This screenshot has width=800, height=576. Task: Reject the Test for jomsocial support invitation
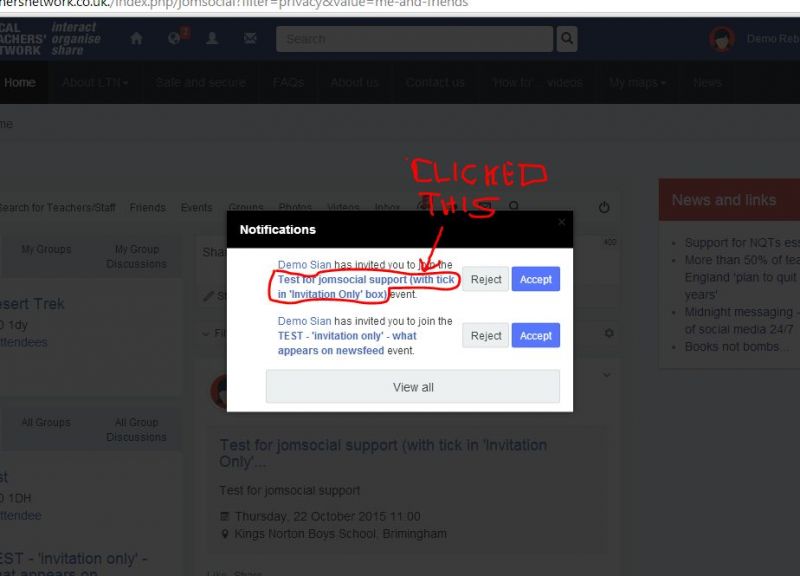(x=486, y=279)
